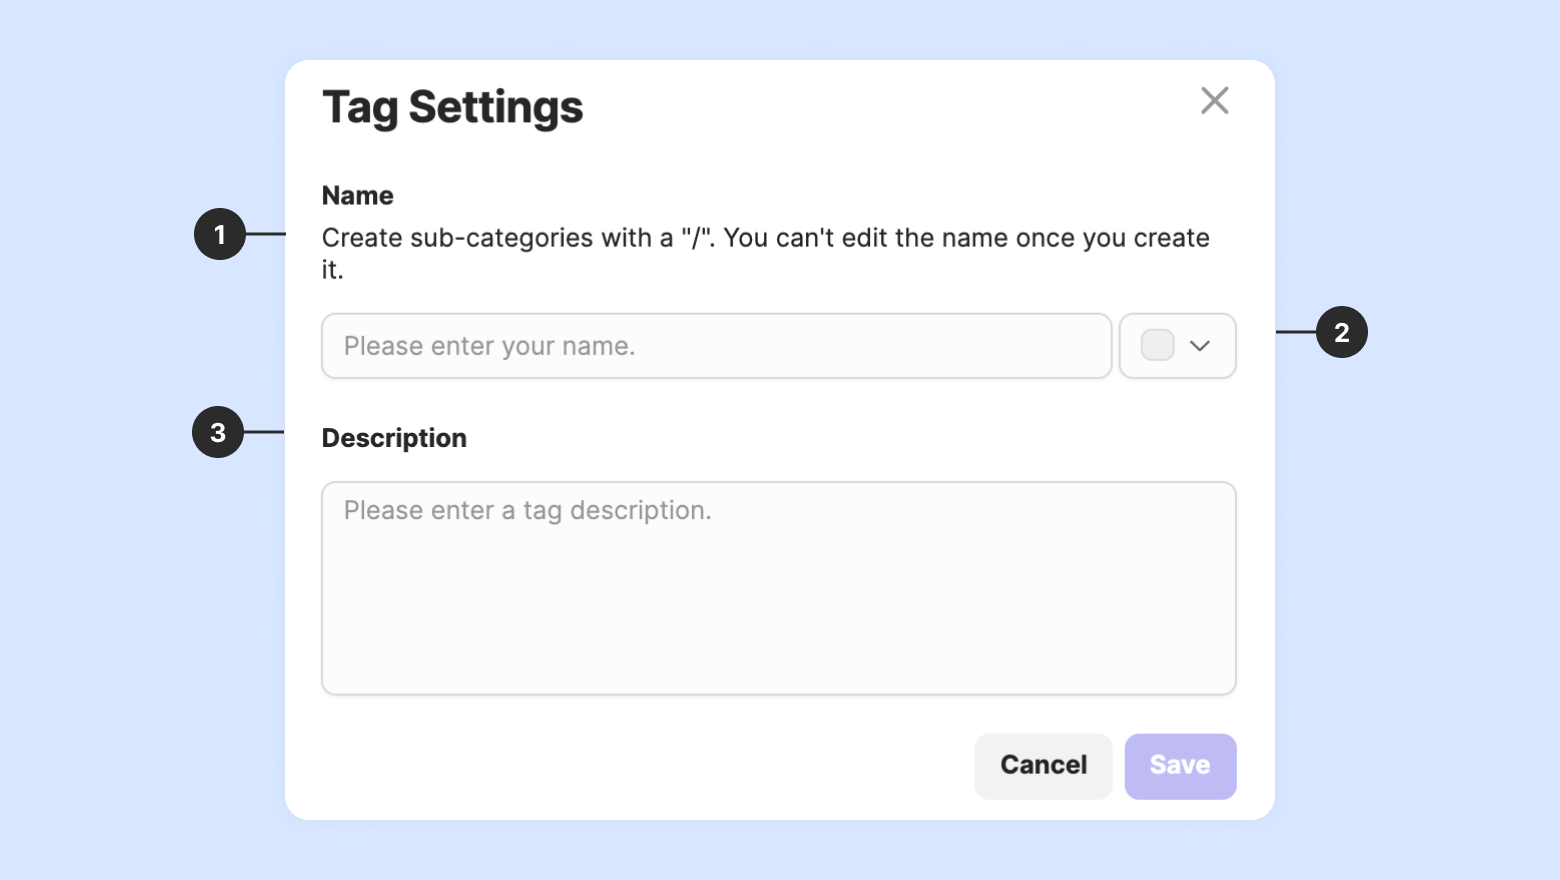This screenshot has height=880, width=1560.
Task: Click the Tag Settings heading
Action: pyautogui.click(x=452, y=107)
